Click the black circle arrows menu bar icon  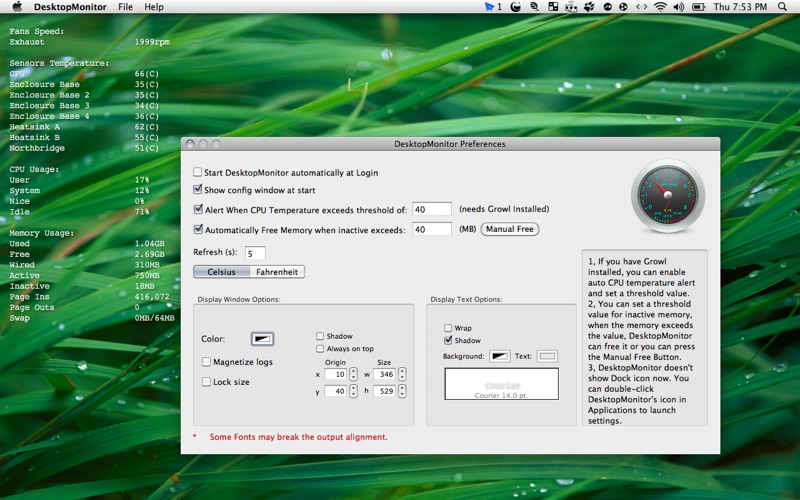(607, 7)
